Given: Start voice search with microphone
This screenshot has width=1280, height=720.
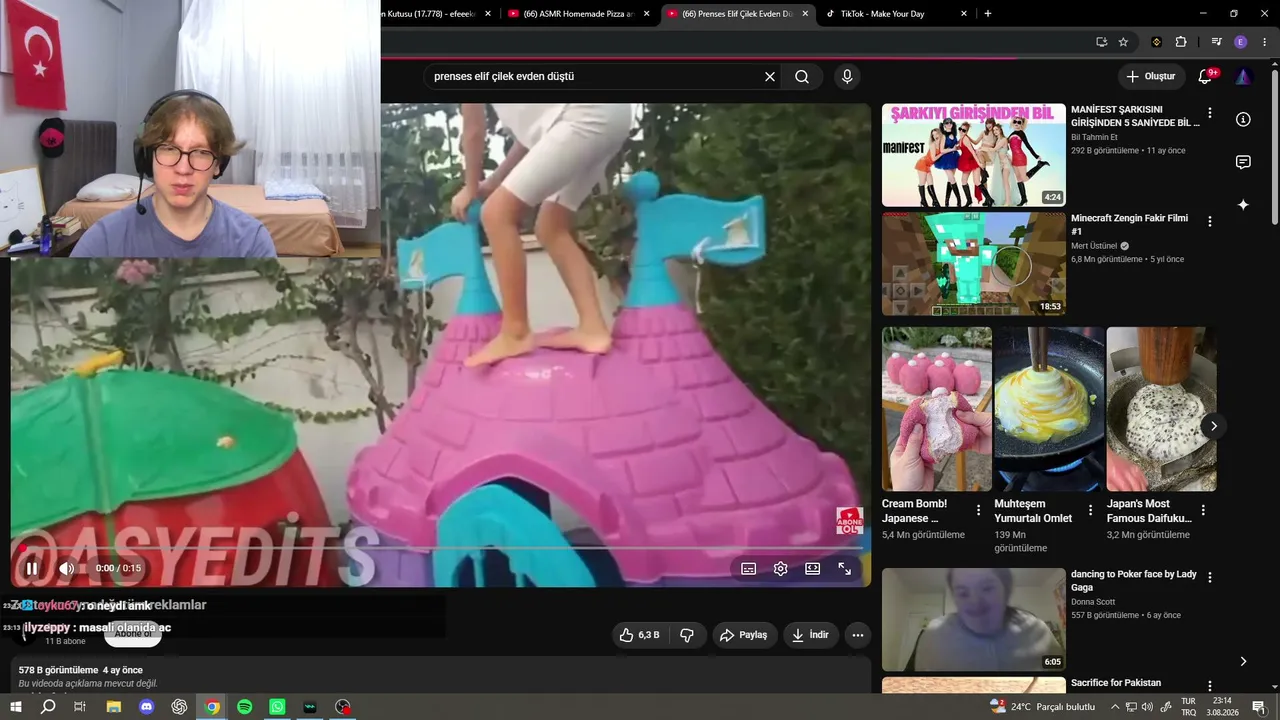Looking at the screenshot, I should click(x=847, y=76).
